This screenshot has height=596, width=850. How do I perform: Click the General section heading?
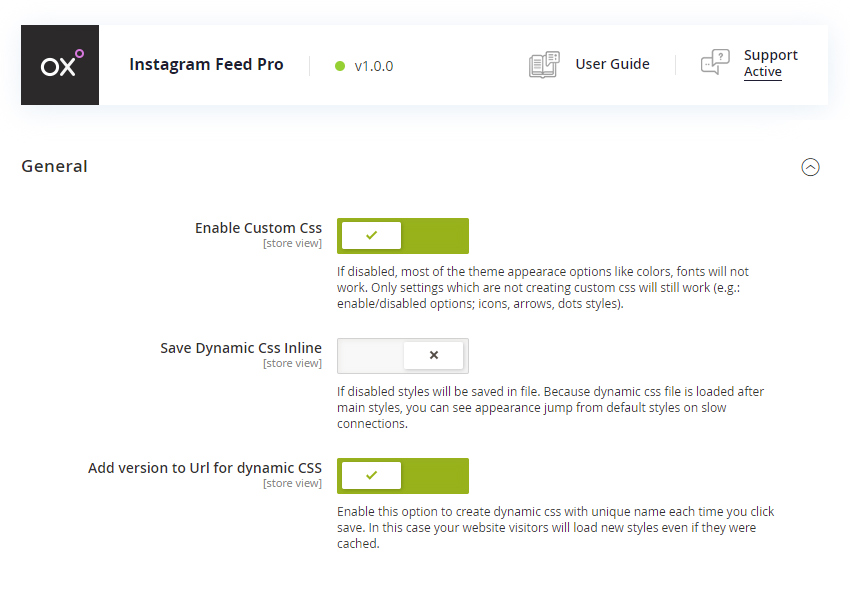(54, 166)
